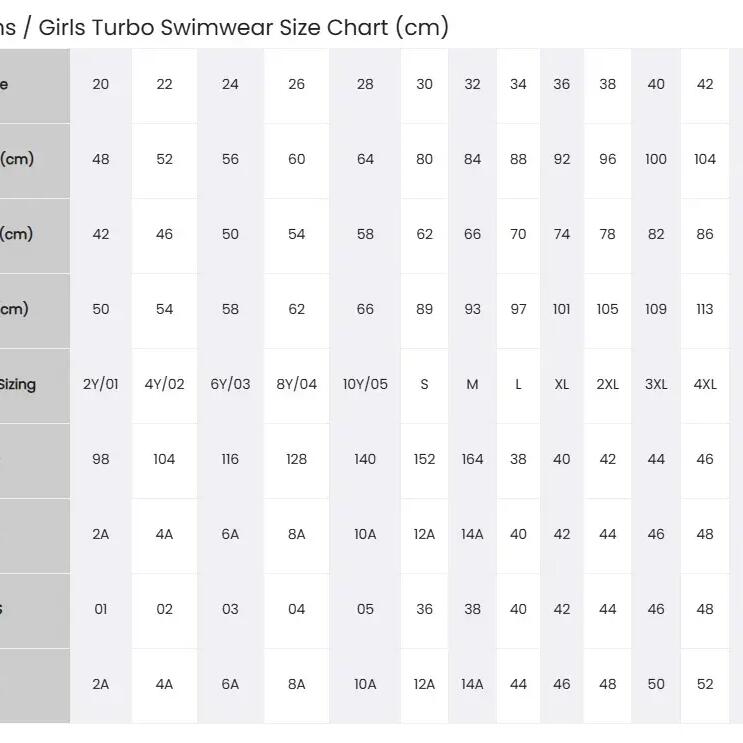Click the cell reading 100 in second row
The image size is (743, 743).
(x=656, y=161)
